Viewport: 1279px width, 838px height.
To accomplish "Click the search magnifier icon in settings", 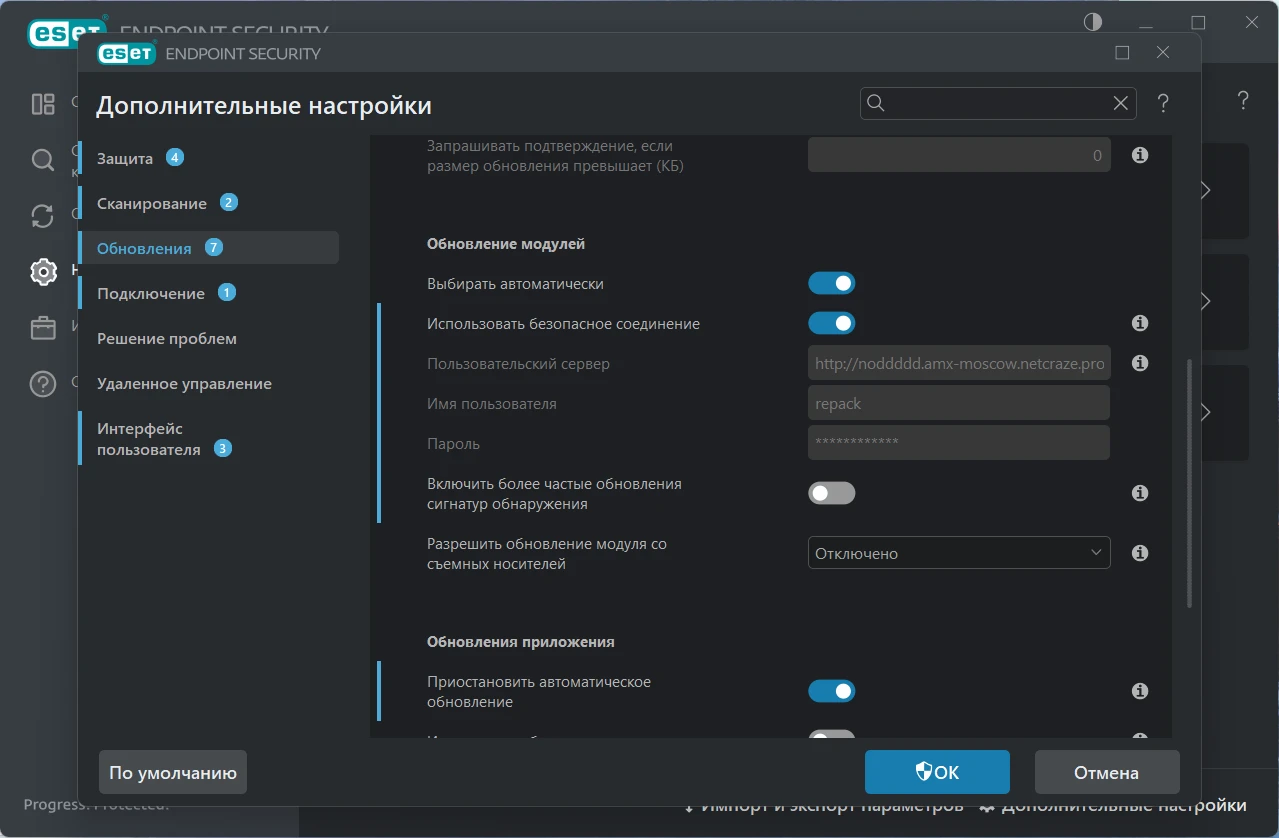I will 876,103.
